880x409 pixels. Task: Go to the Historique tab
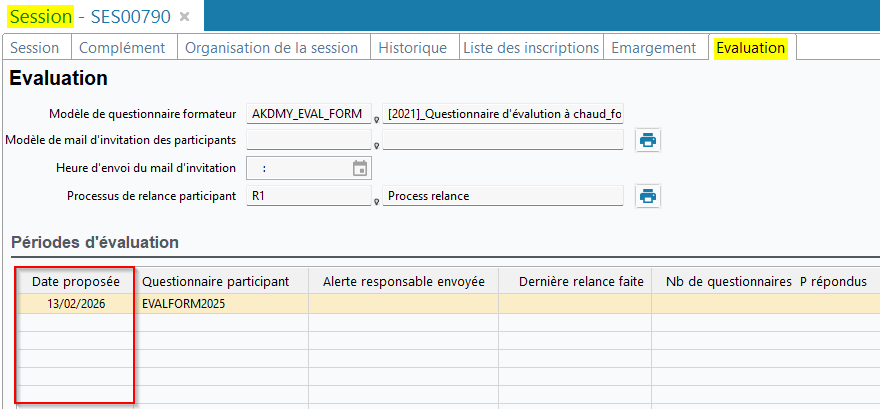tap(413, 48)
